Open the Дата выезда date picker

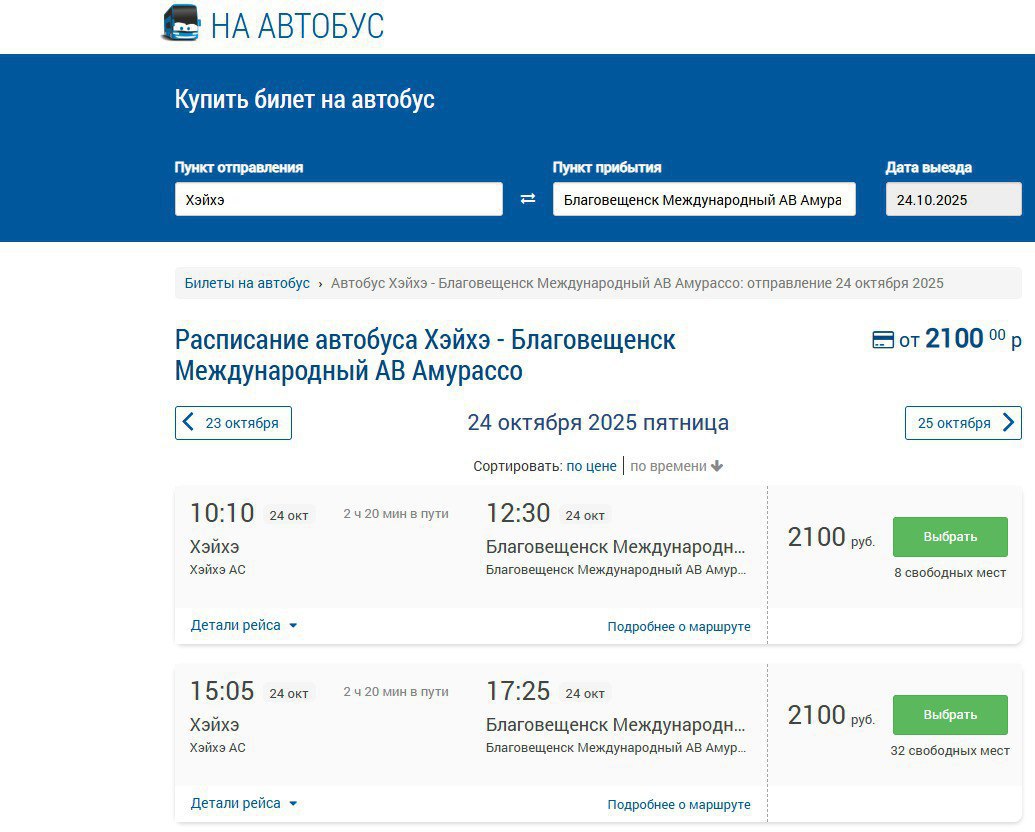point(953,199)
